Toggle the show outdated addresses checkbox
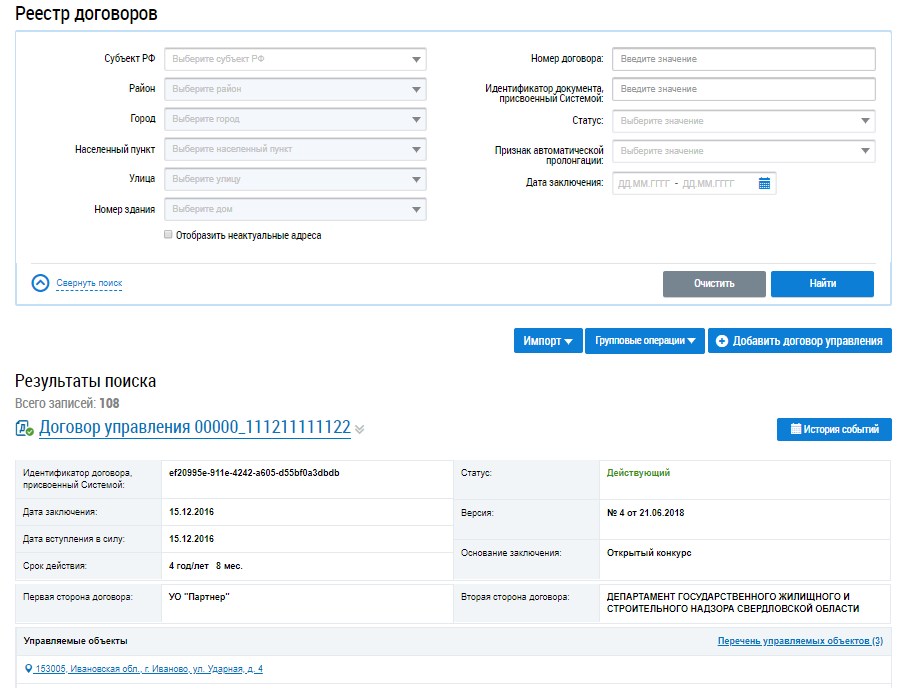Image resolution: width=898 pixels, height=688 pixels. (168, 235)
